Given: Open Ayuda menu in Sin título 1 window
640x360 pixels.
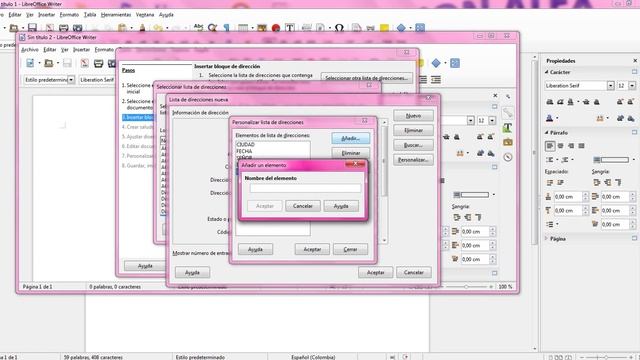Looking at the screenshot, I should tap(166, 15).
